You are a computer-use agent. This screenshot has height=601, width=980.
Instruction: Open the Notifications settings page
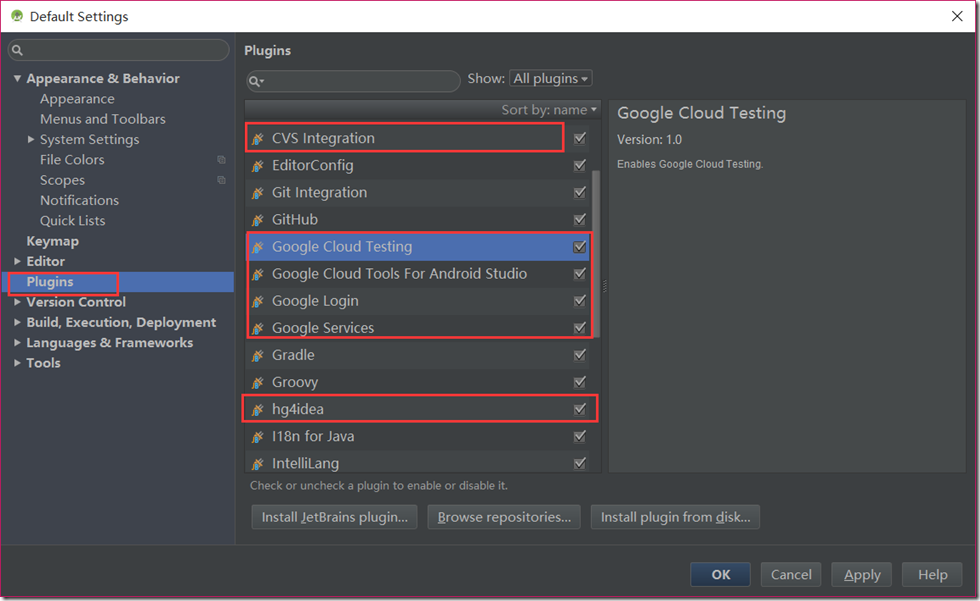79,200
